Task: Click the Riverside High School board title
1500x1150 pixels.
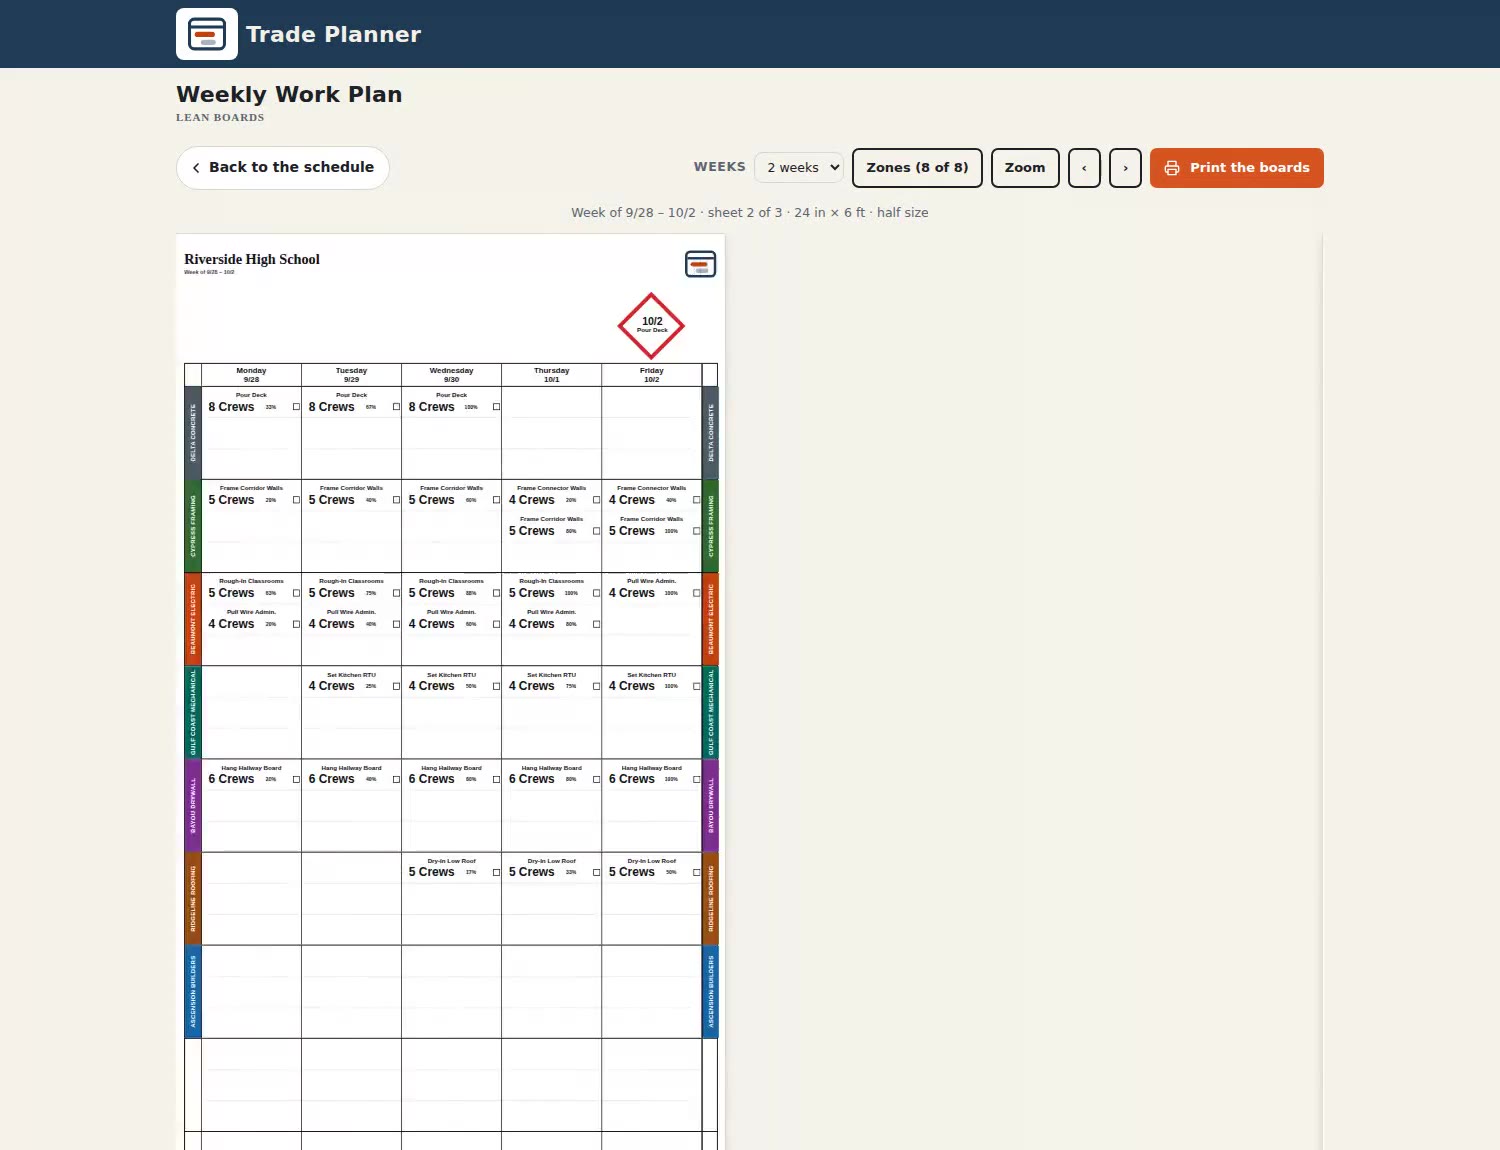Action: coord(252,259)
